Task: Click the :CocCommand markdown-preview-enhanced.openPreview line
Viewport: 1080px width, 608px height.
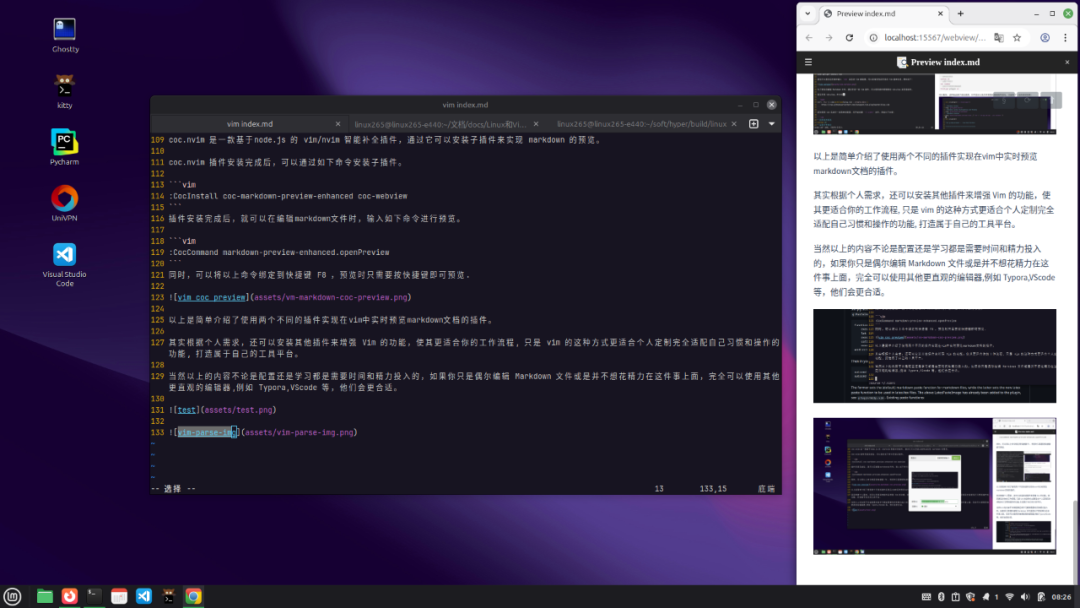Action: click(x=279, y=253)
